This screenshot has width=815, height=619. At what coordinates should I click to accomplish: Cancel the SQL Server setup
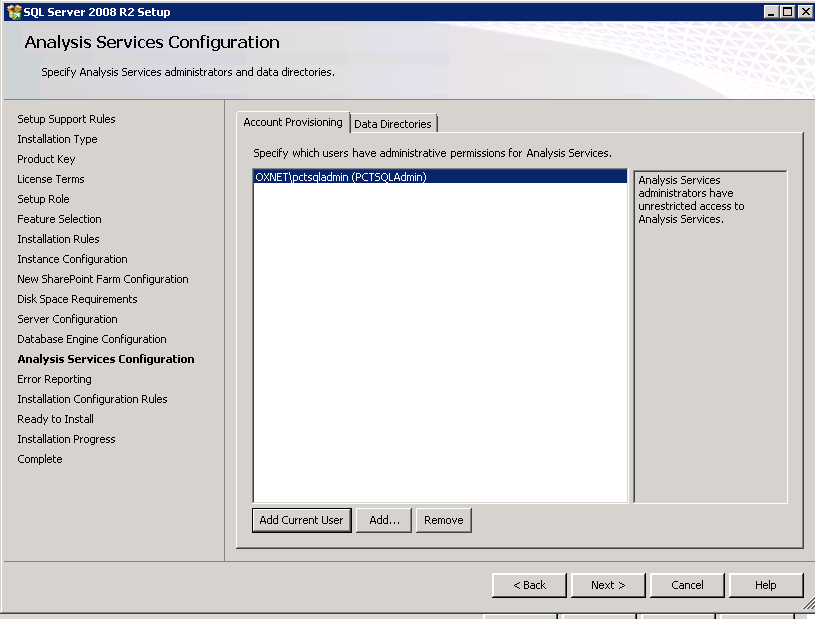pos(687,585)
